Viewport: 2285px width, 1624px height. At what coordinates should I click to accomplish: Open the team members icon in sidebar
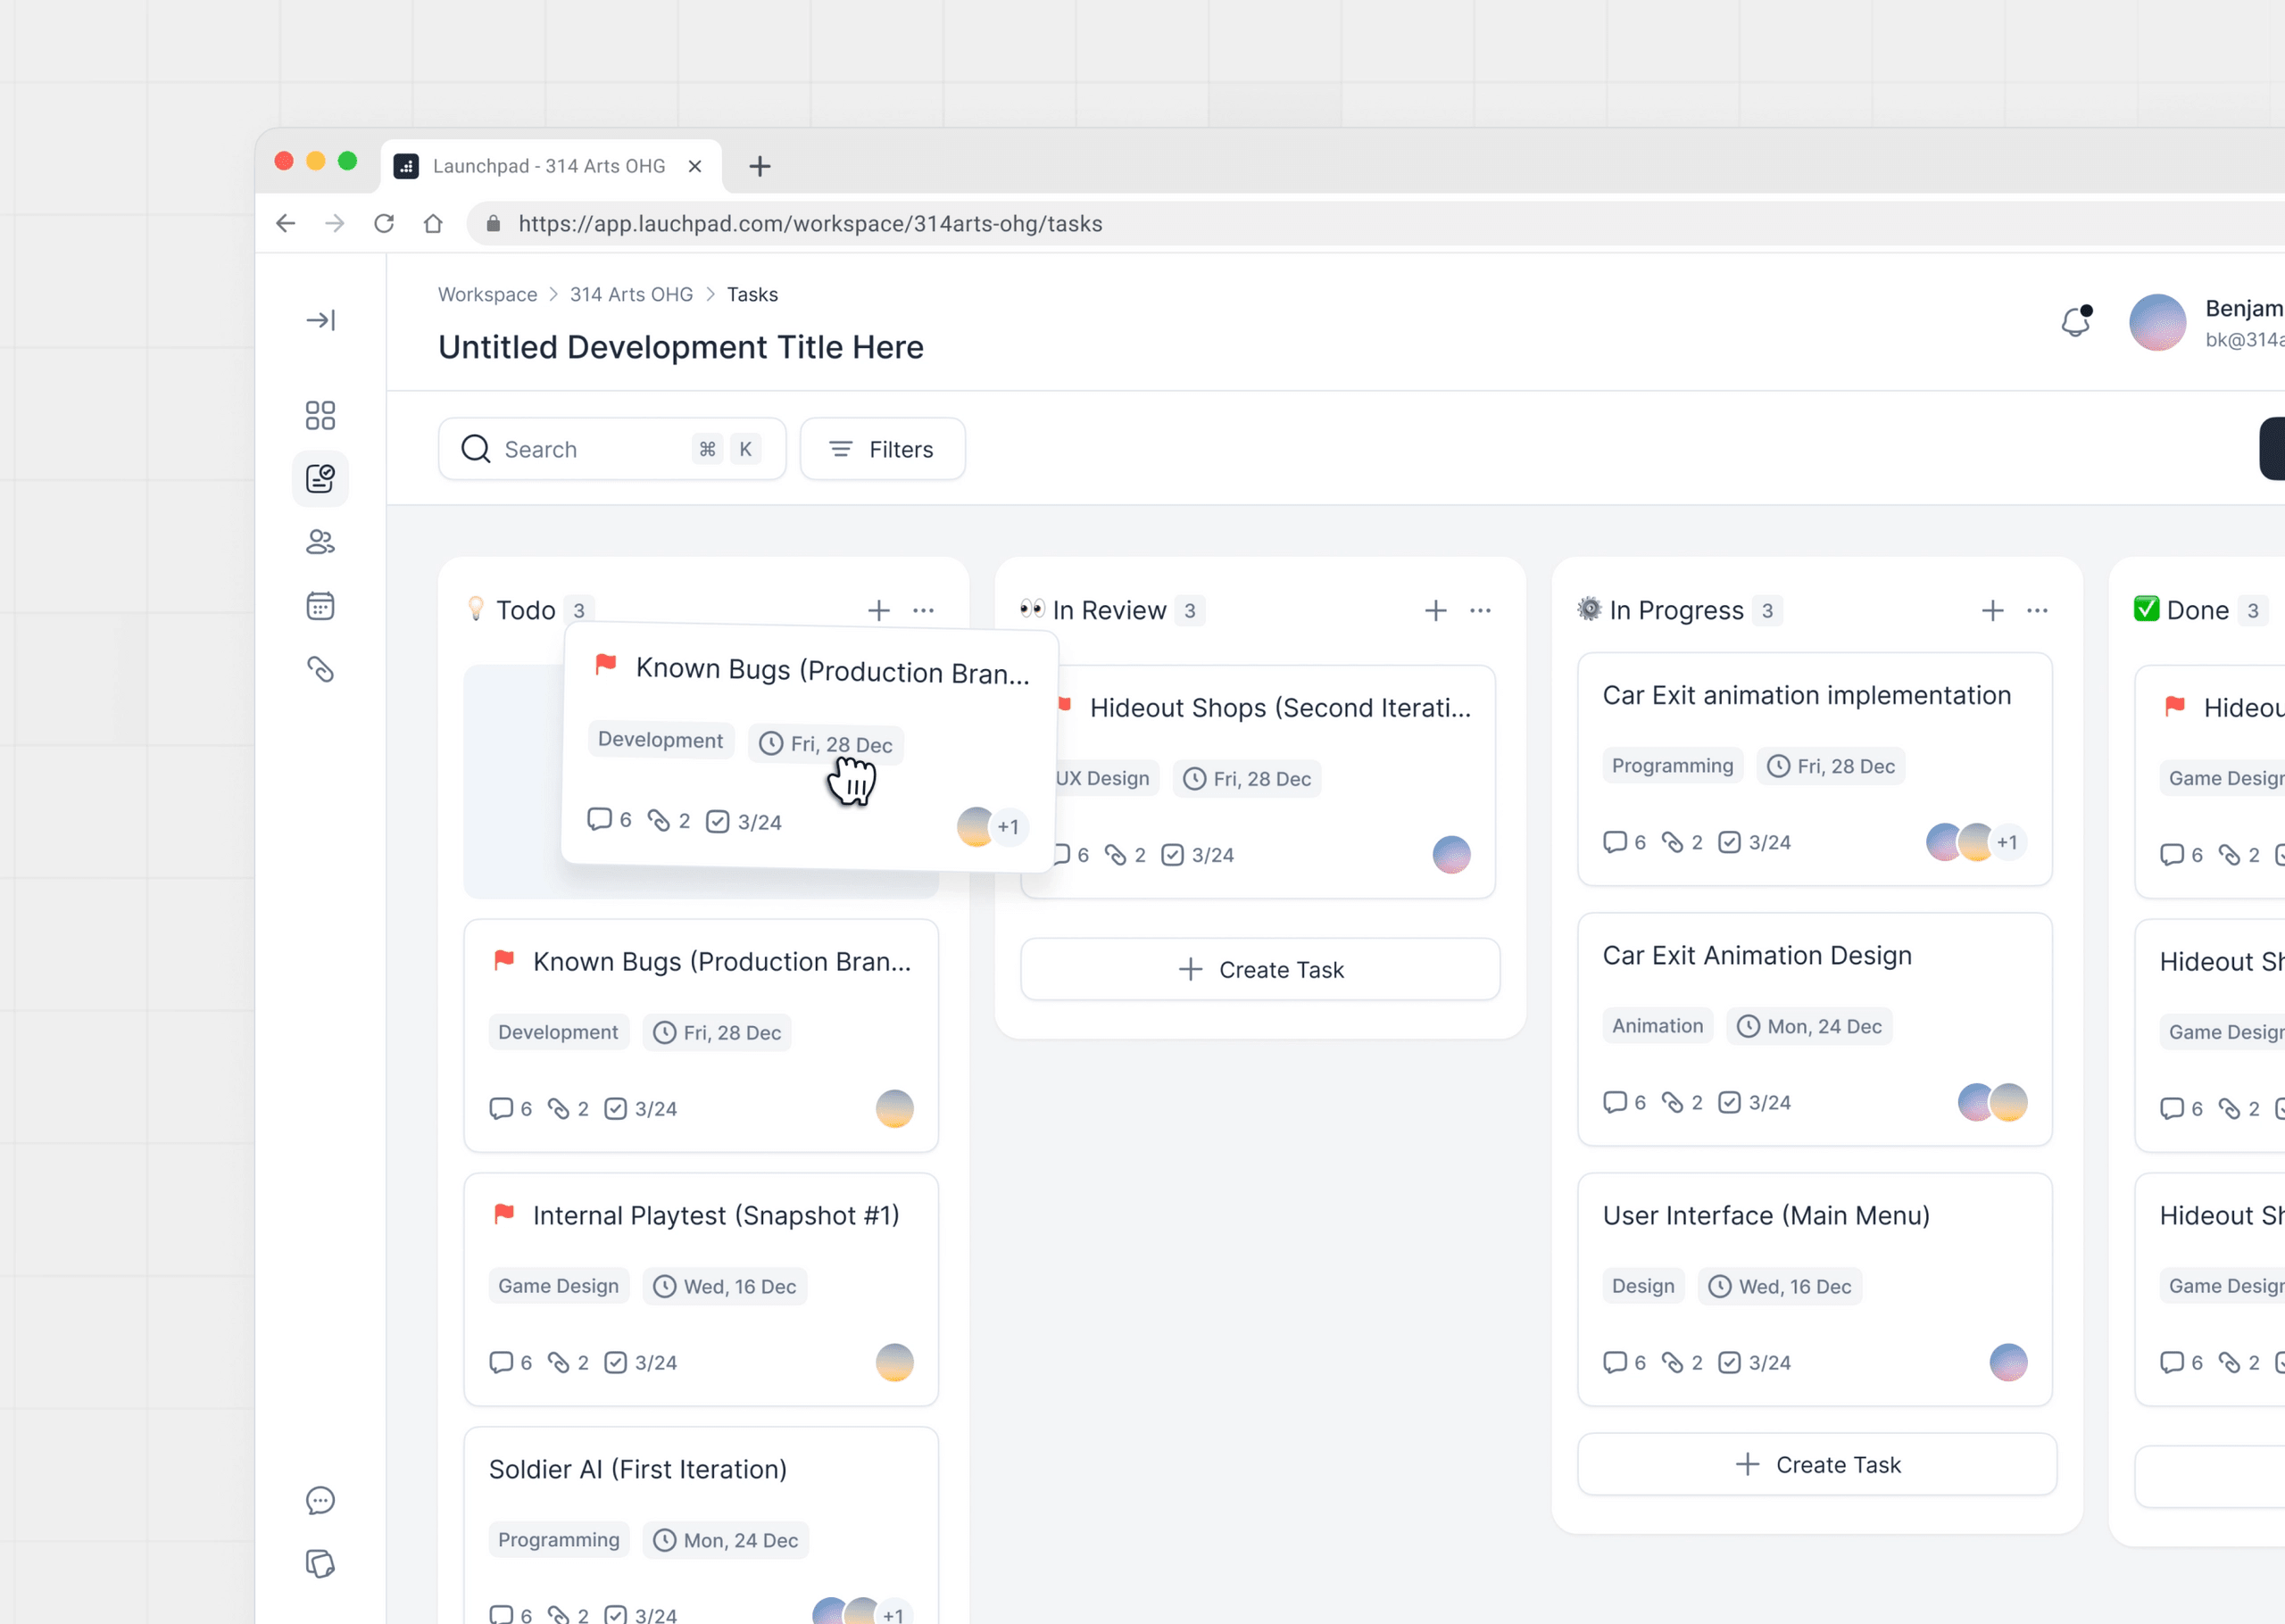point(320,542)
